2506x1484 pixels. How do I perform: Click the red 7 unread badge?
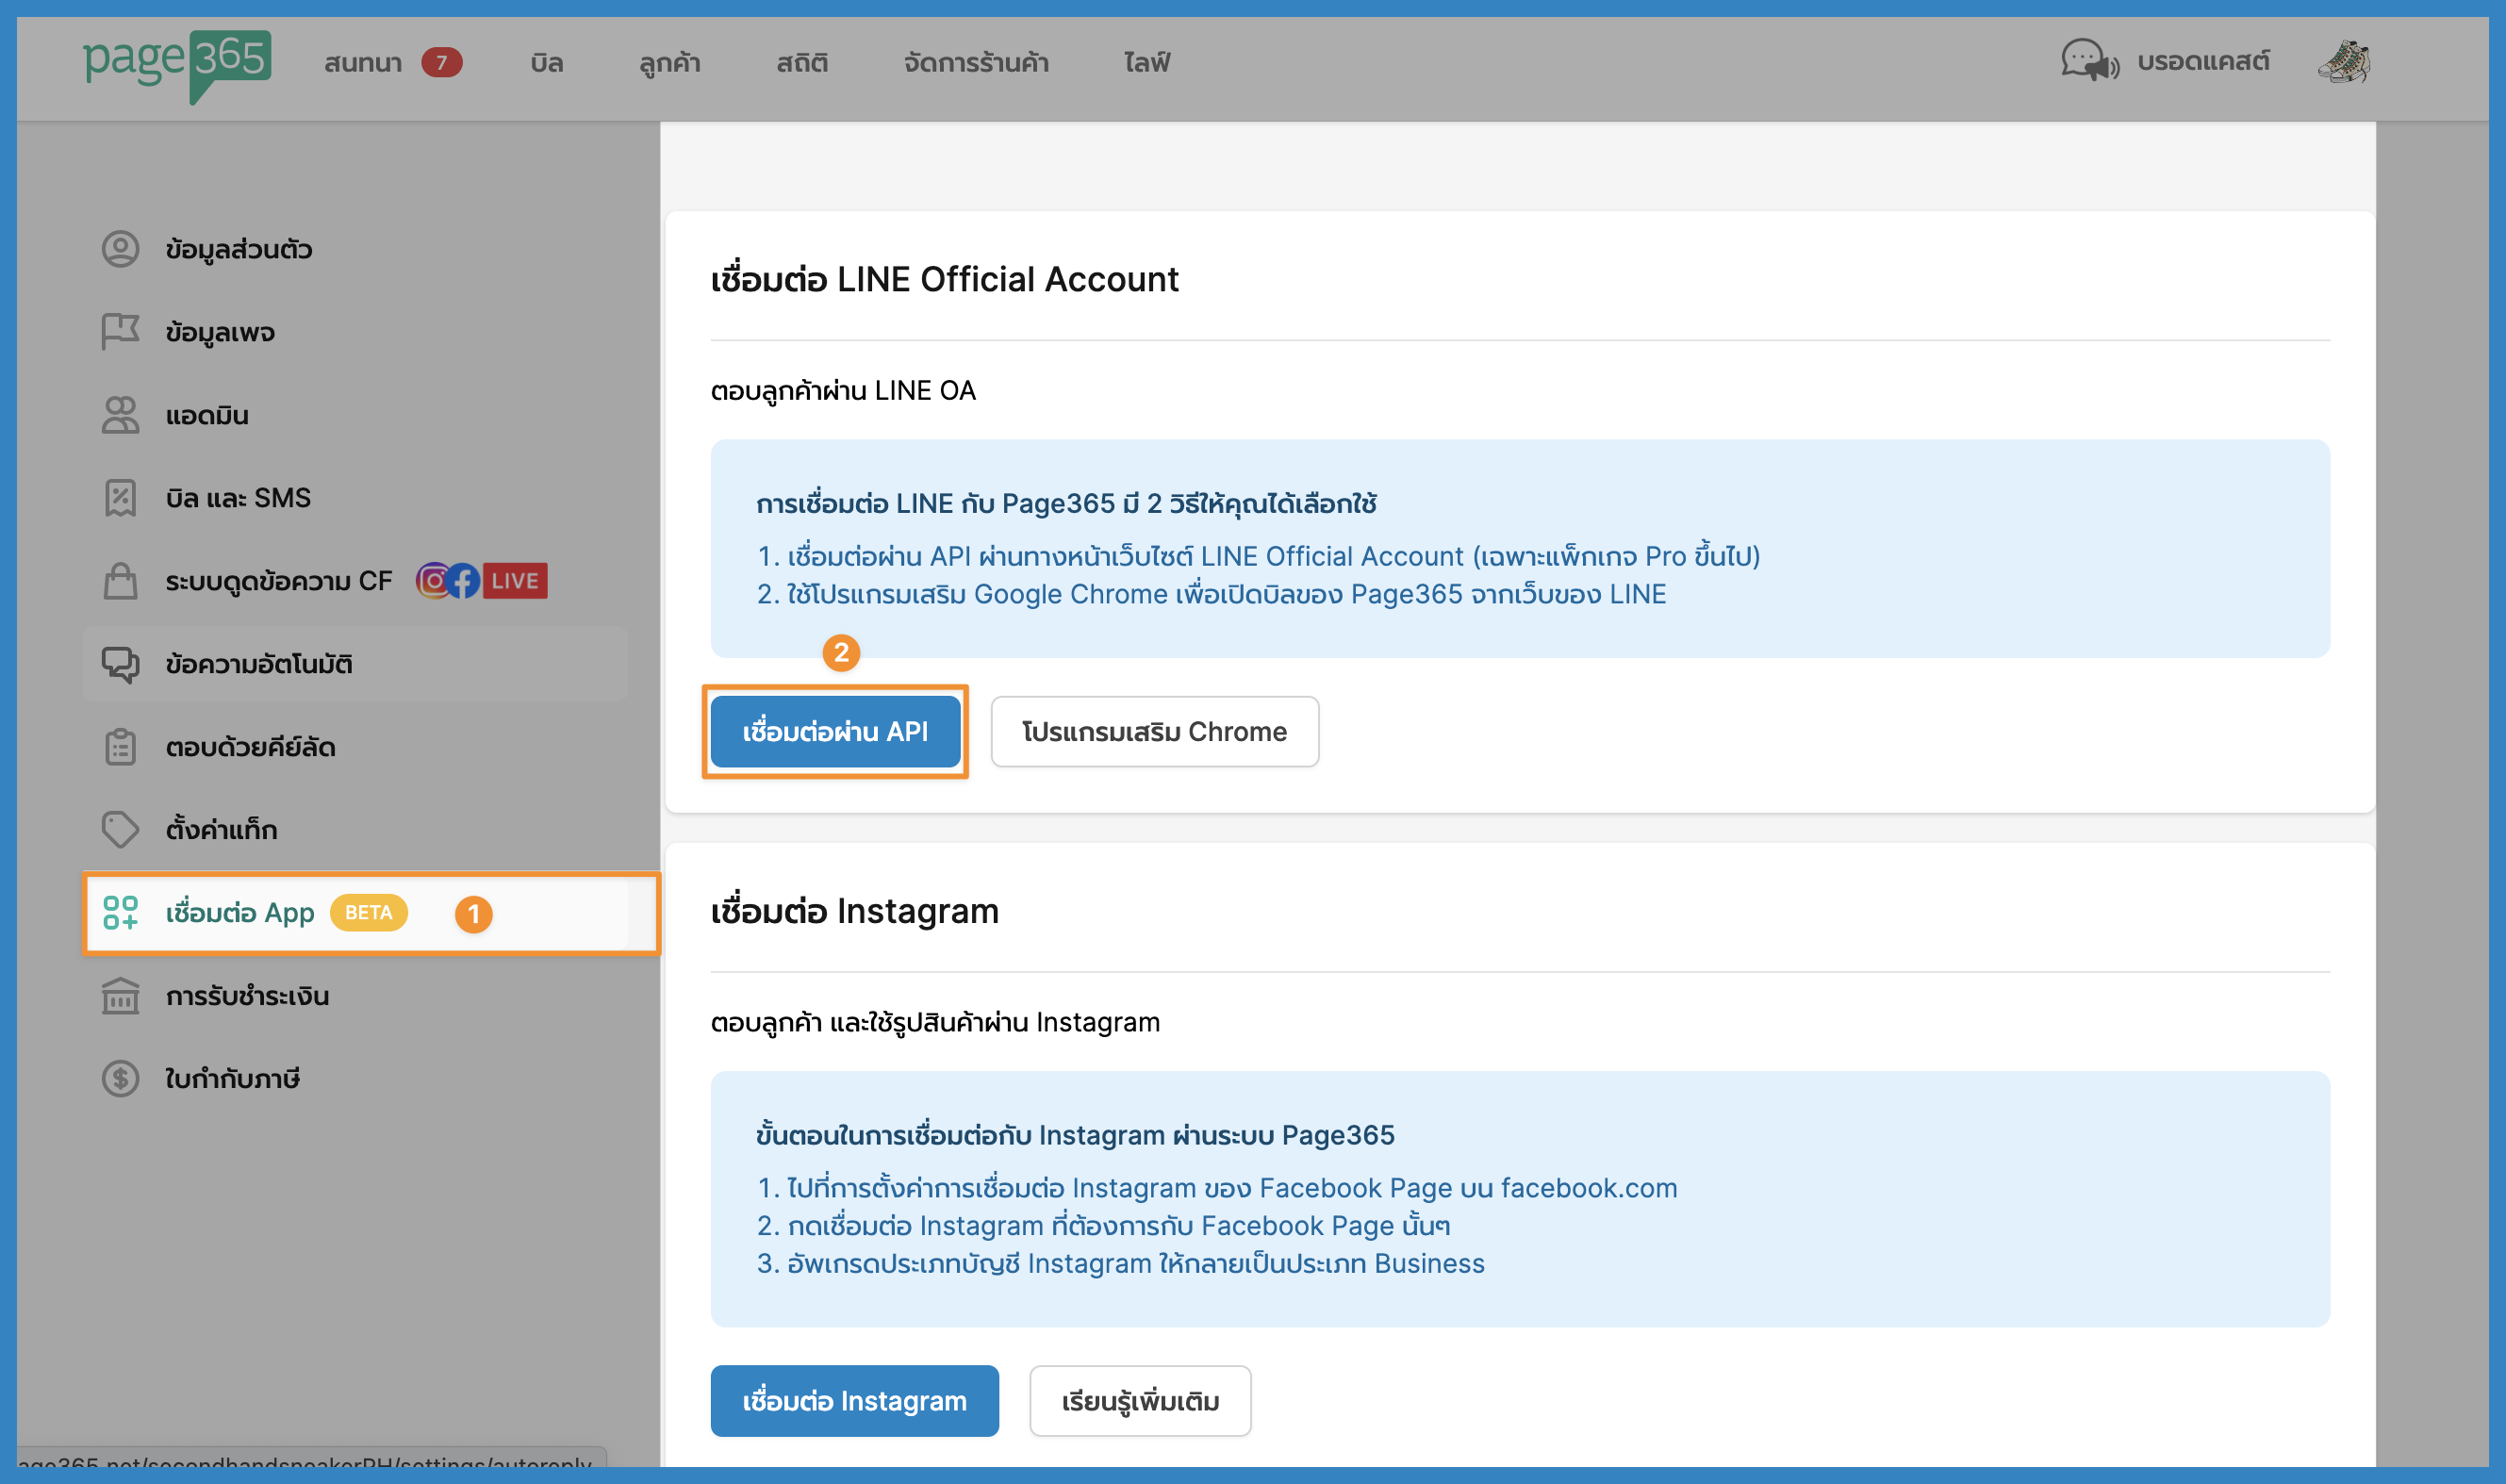pos(441,63)
